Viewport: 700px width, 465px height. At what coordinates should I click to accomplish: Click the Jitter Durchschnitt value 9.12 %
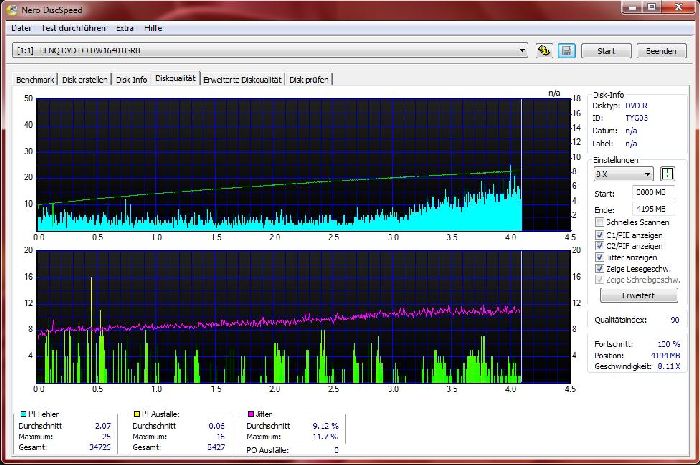tap(325, 426)
